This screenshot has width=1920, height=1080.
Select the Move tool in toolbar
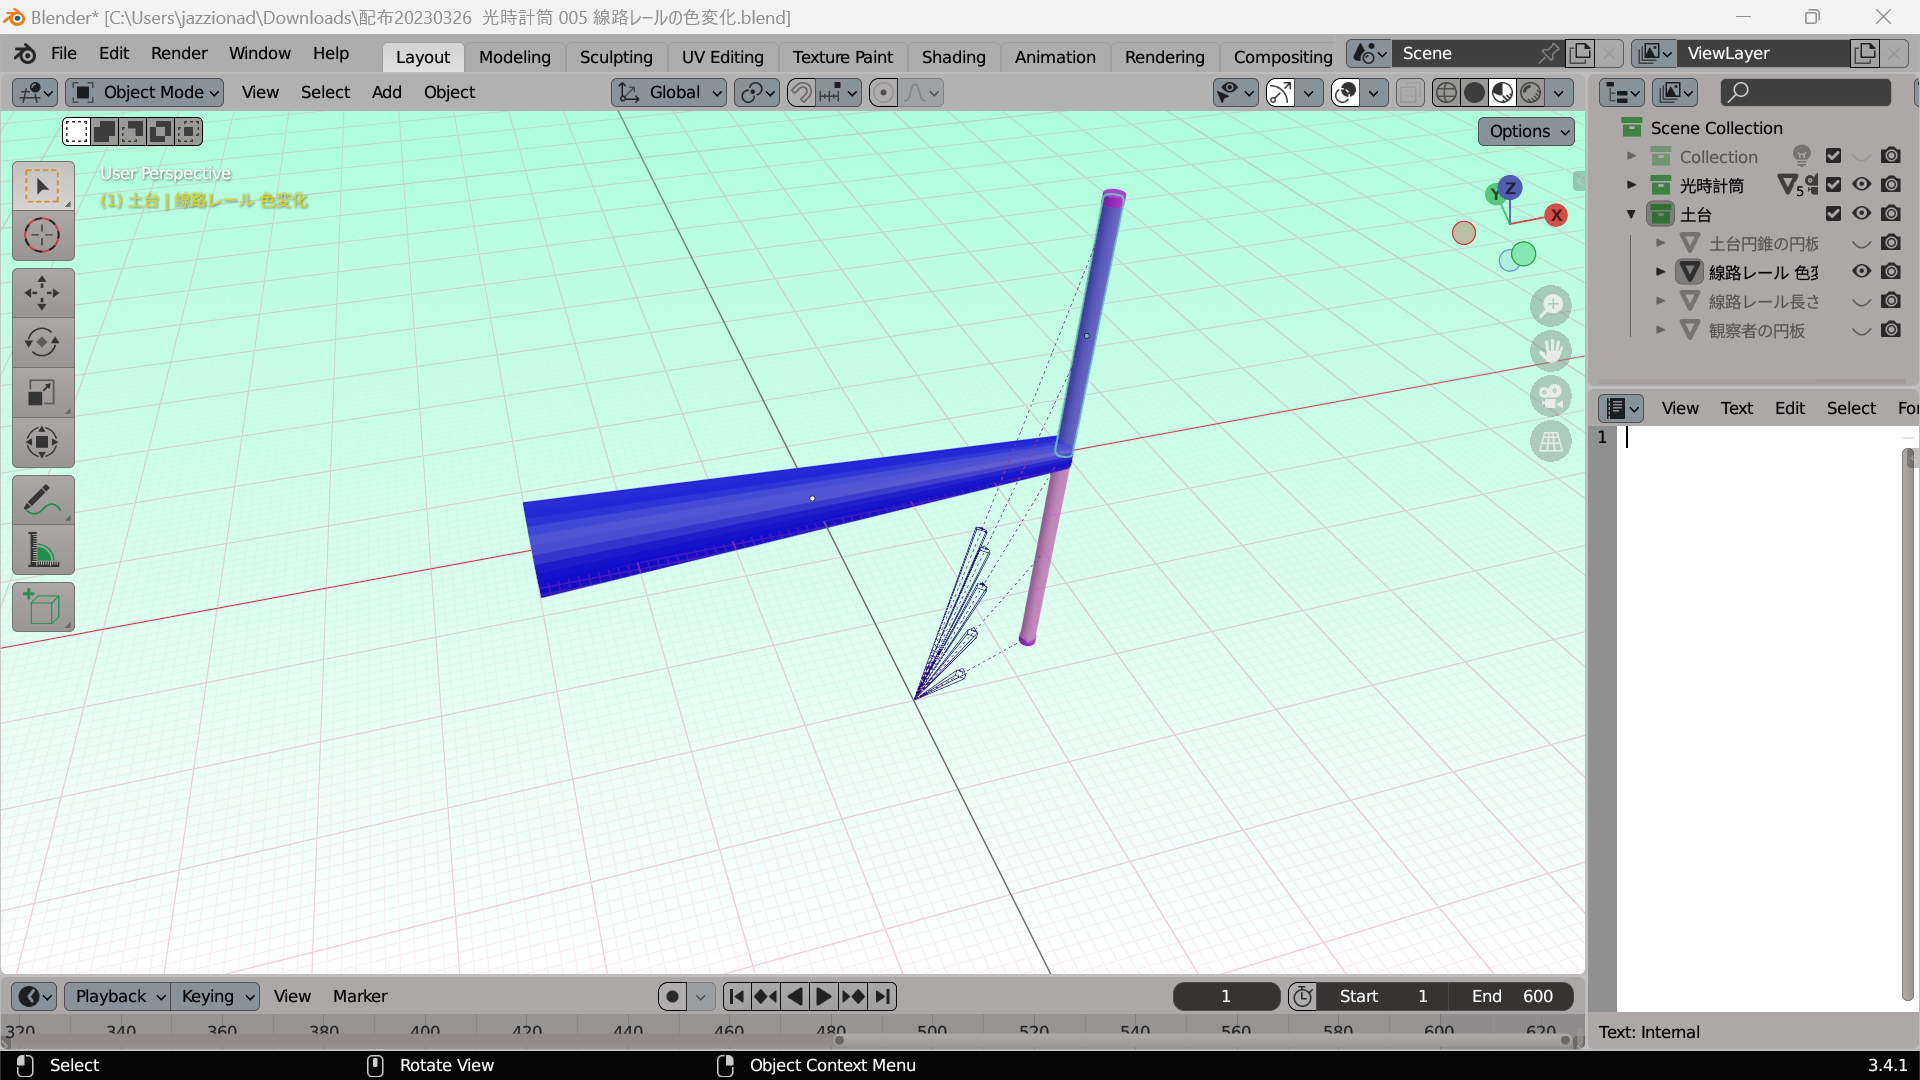[42, 293]
